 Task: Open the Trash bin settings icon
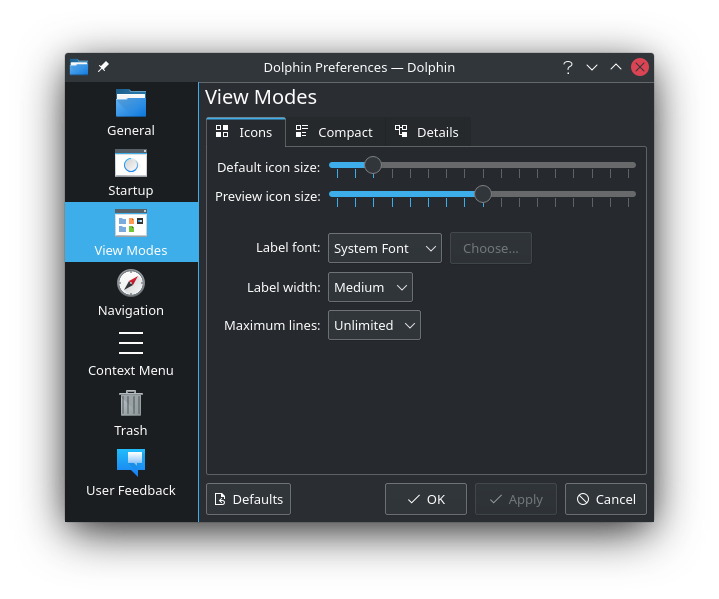tap(131, 403)
